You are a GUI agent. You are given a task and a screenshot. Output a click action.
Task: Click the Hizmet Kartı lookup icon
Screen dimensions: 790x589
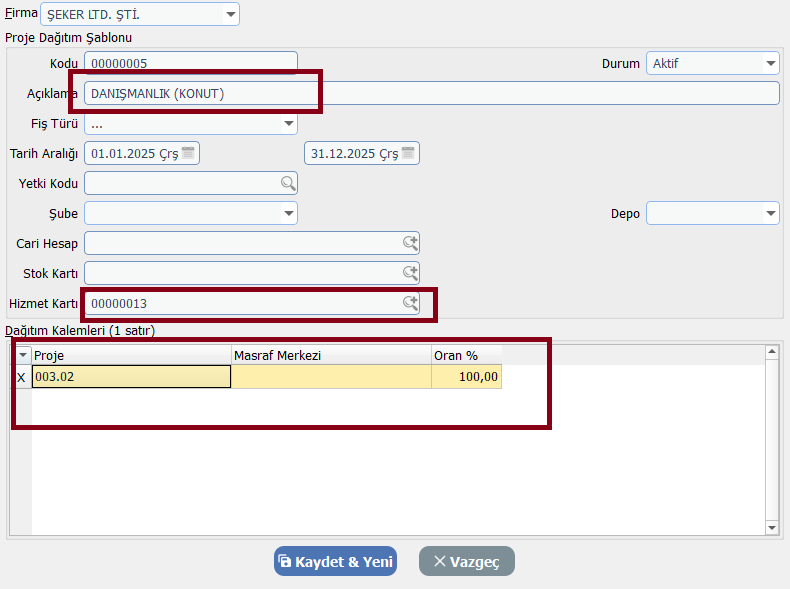(410, 303)
